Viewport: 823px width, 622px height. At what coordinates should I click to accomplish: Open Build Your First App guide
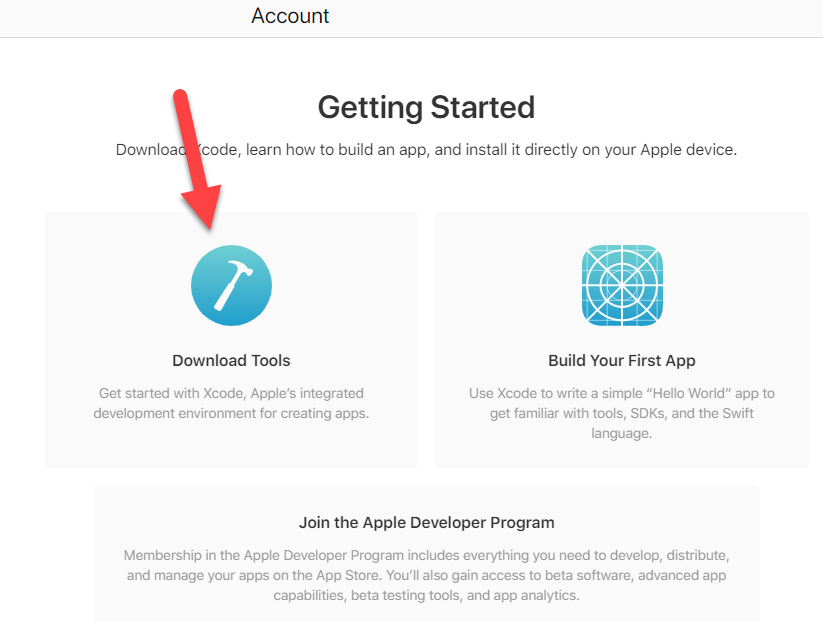(622, 360)
